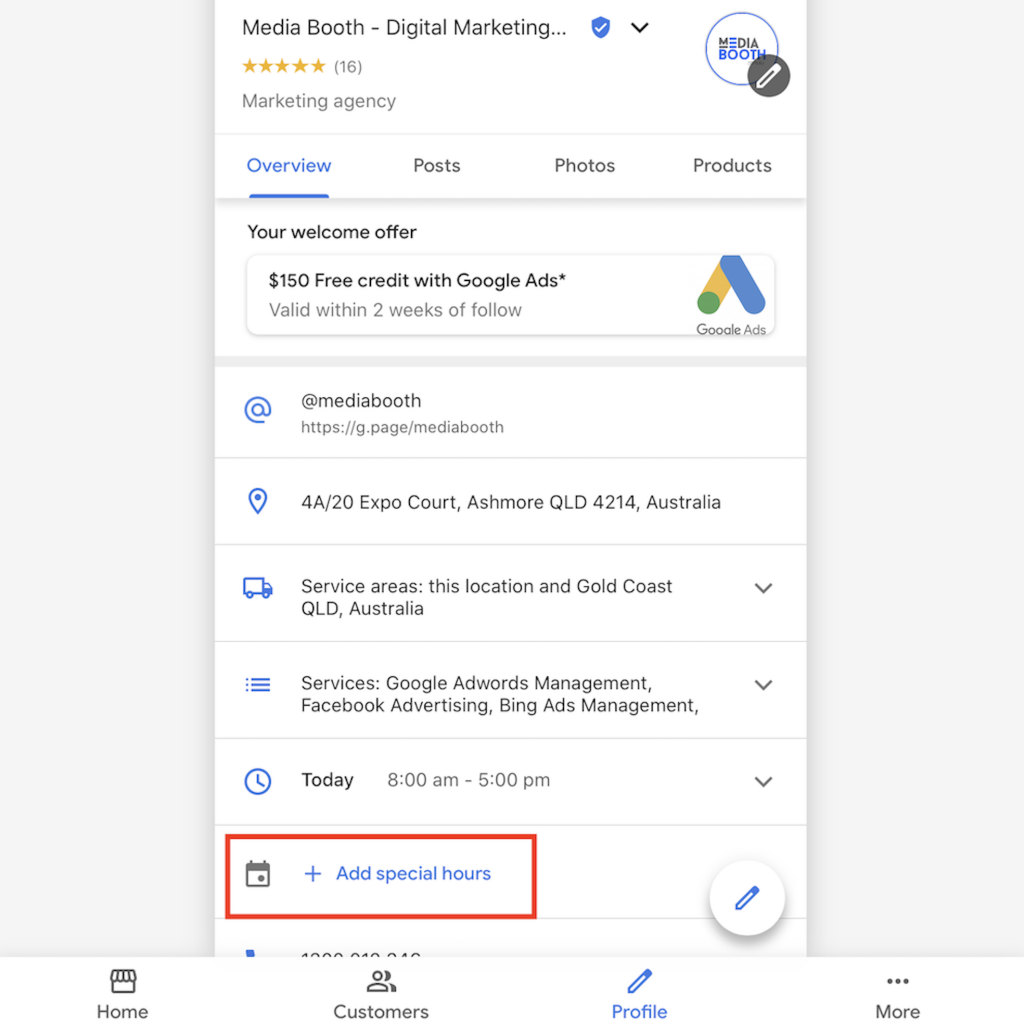
Task: Expand the Service areas section
Action: click(x=763, y=588)
